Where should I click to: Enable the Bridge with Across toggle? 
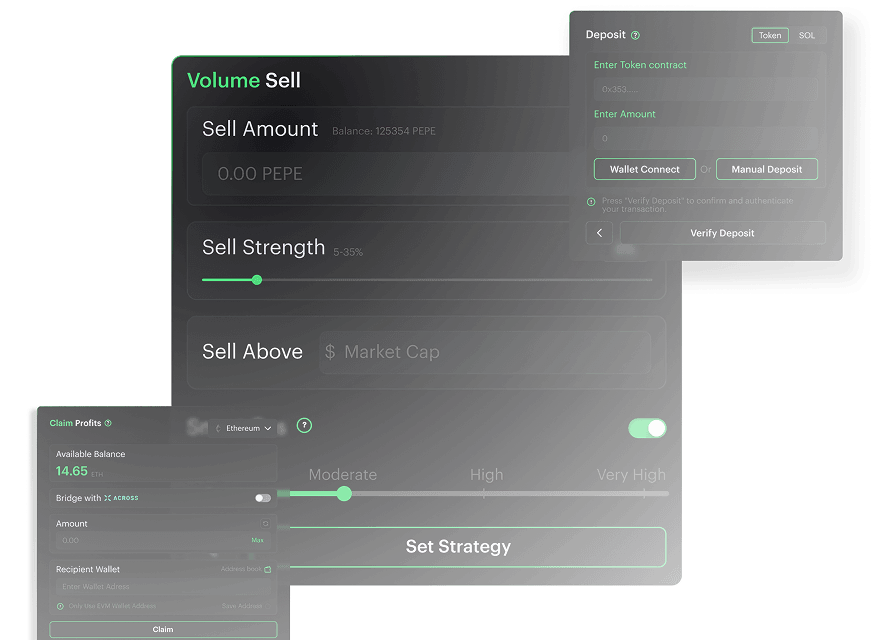coord(263,498)
